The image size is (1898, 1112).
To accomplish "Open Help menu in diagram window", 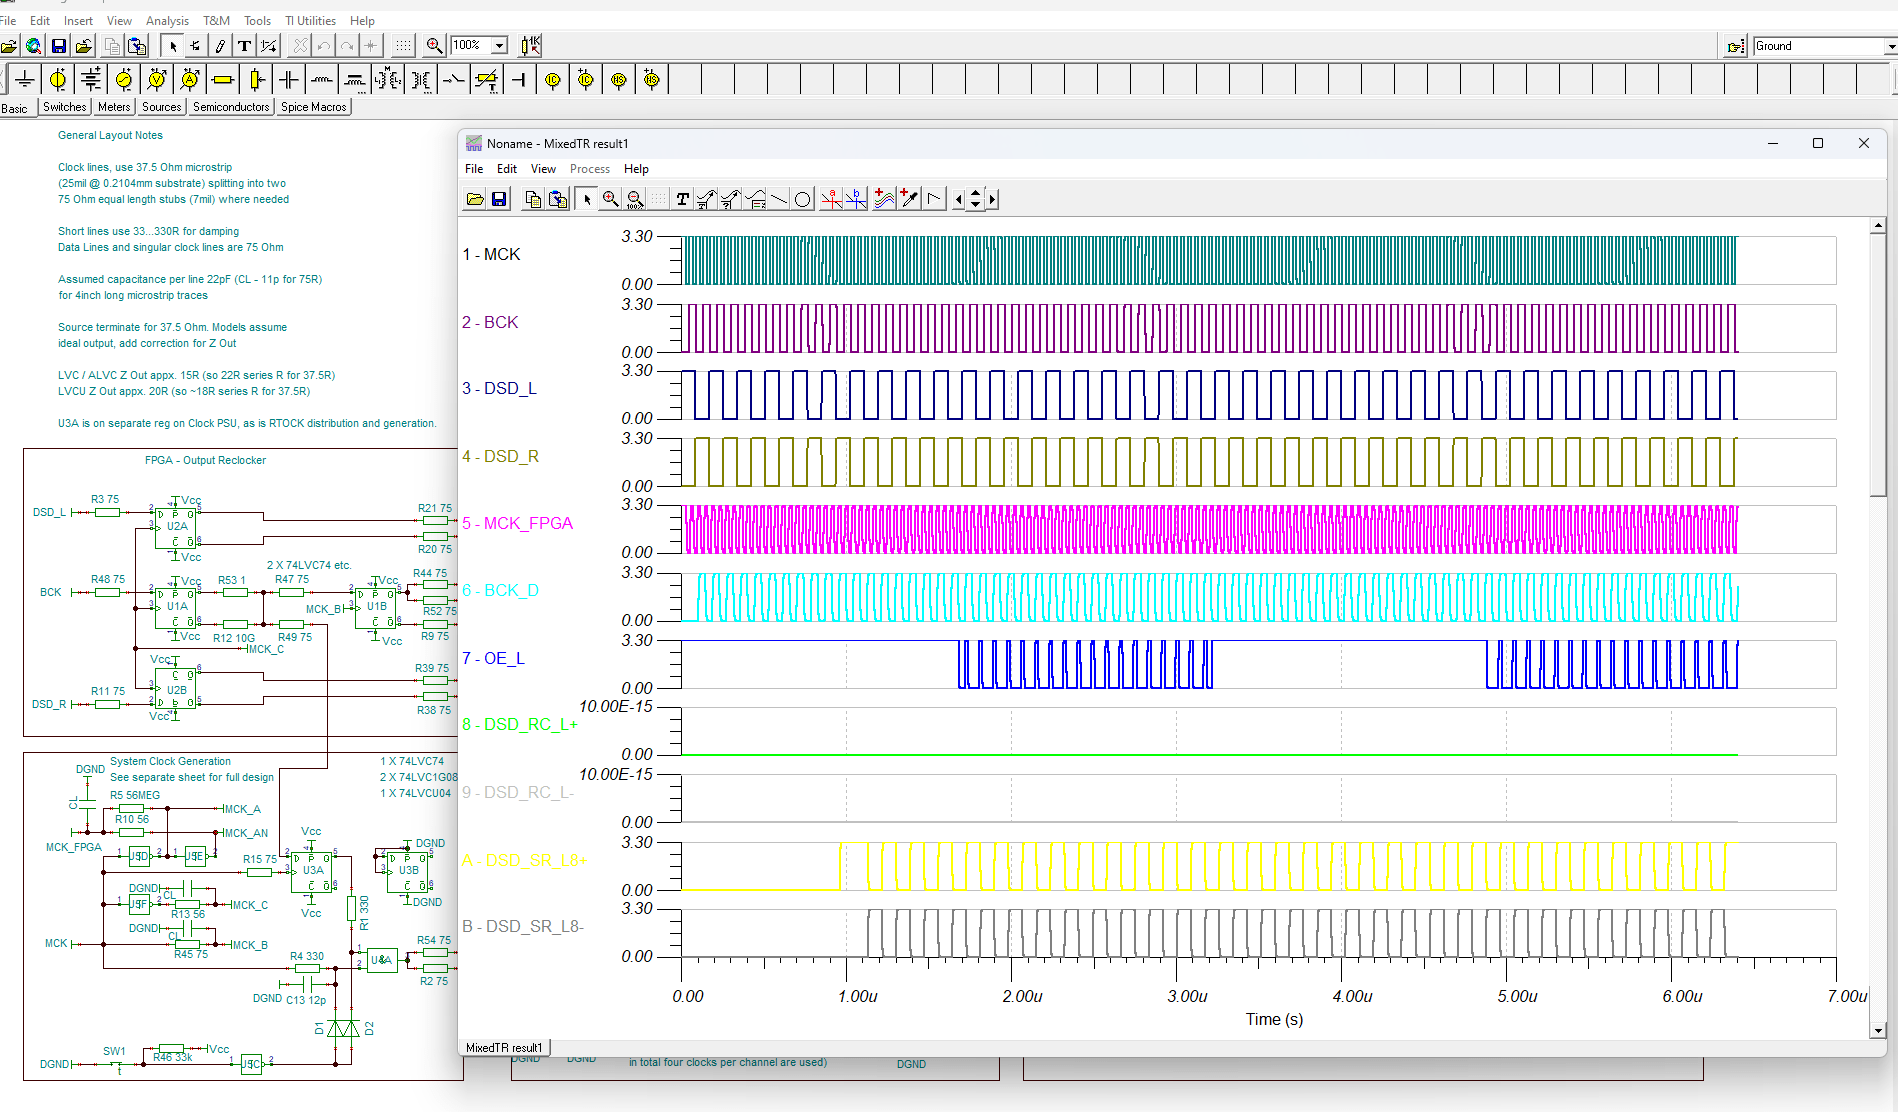I will point(636,169).
